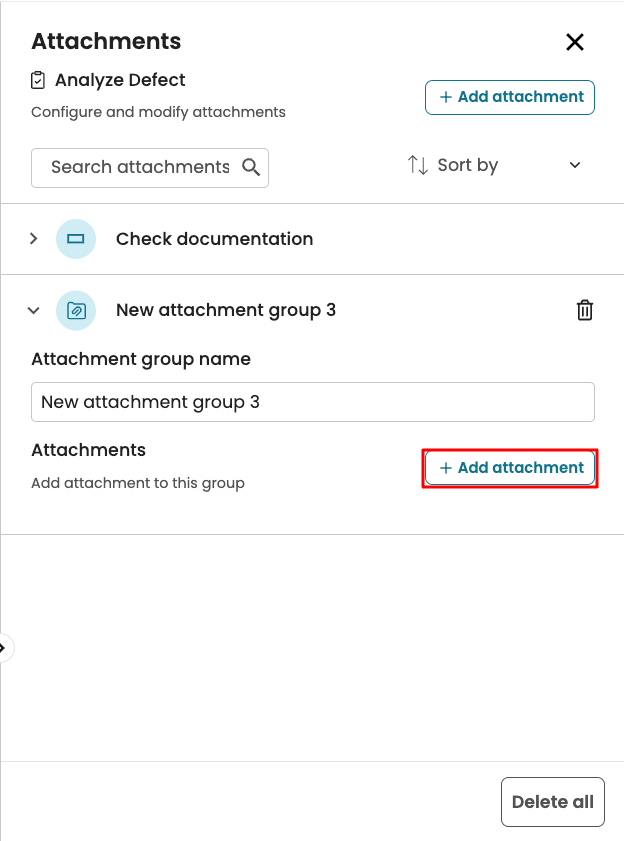Click the magnifier icon in the search box
This screenshot has height=841, width=624.
pyautogui.click(x=251, y=167)
